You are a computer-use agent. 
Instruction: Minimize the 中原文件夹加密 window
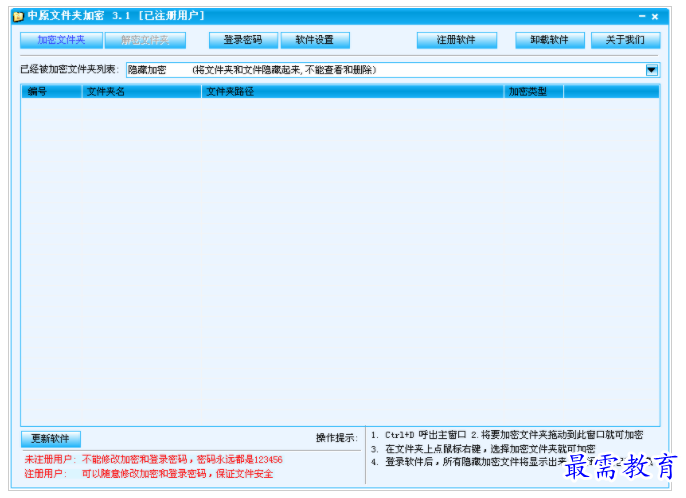click(642, 16)
